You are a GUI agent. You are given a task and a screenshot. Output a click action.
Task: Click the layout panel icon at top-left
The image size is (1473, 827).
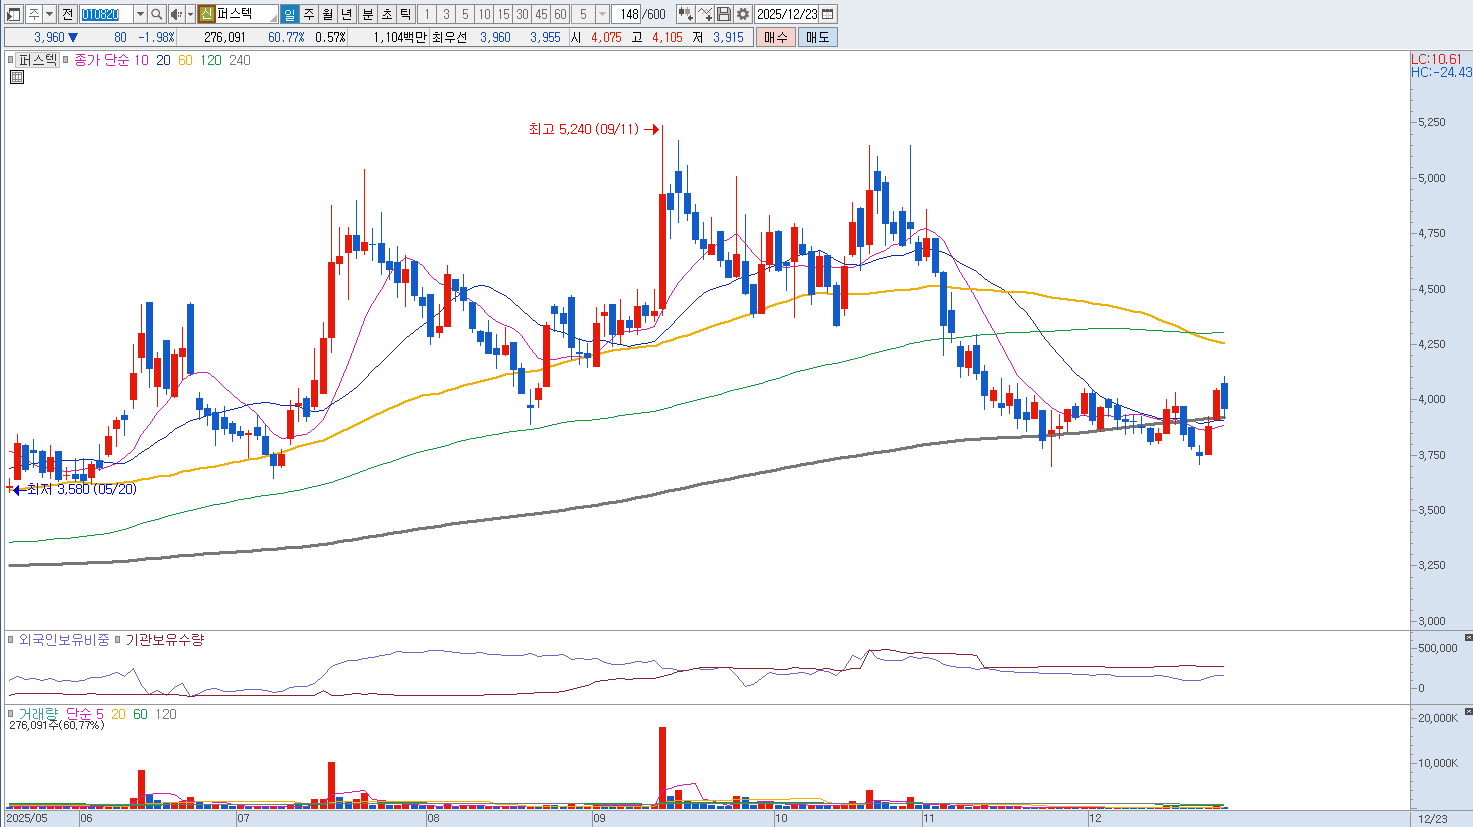coord(13,14)
